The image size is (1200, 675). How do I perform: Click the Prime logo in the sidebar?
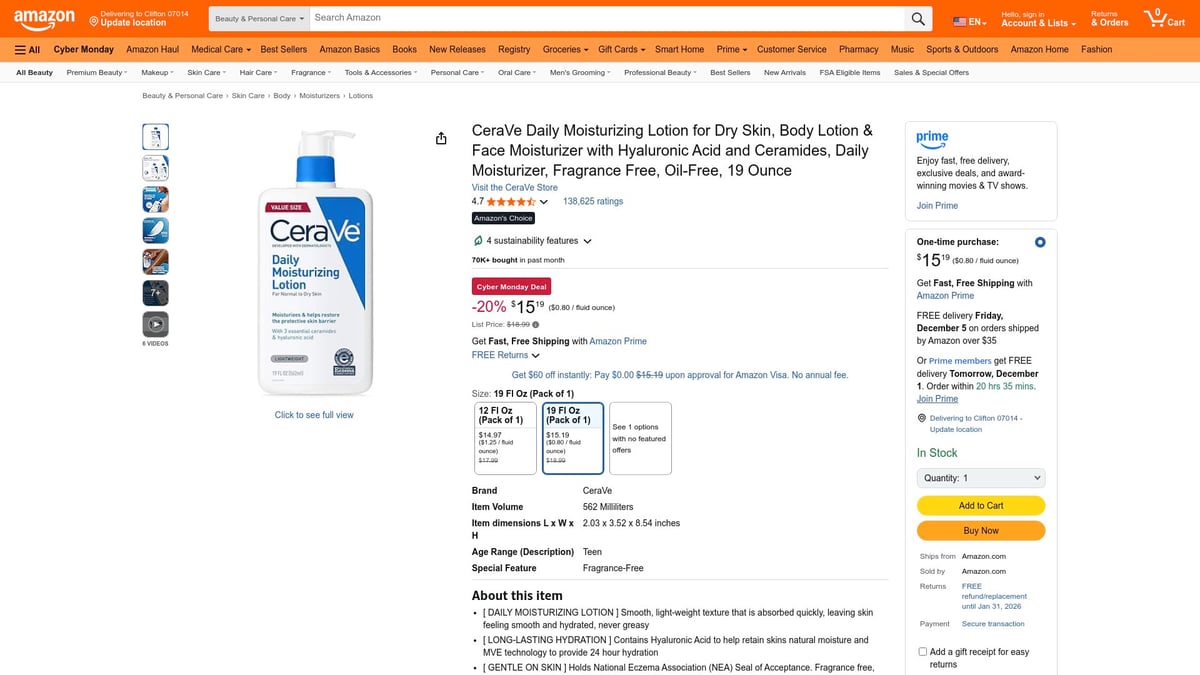932,140
